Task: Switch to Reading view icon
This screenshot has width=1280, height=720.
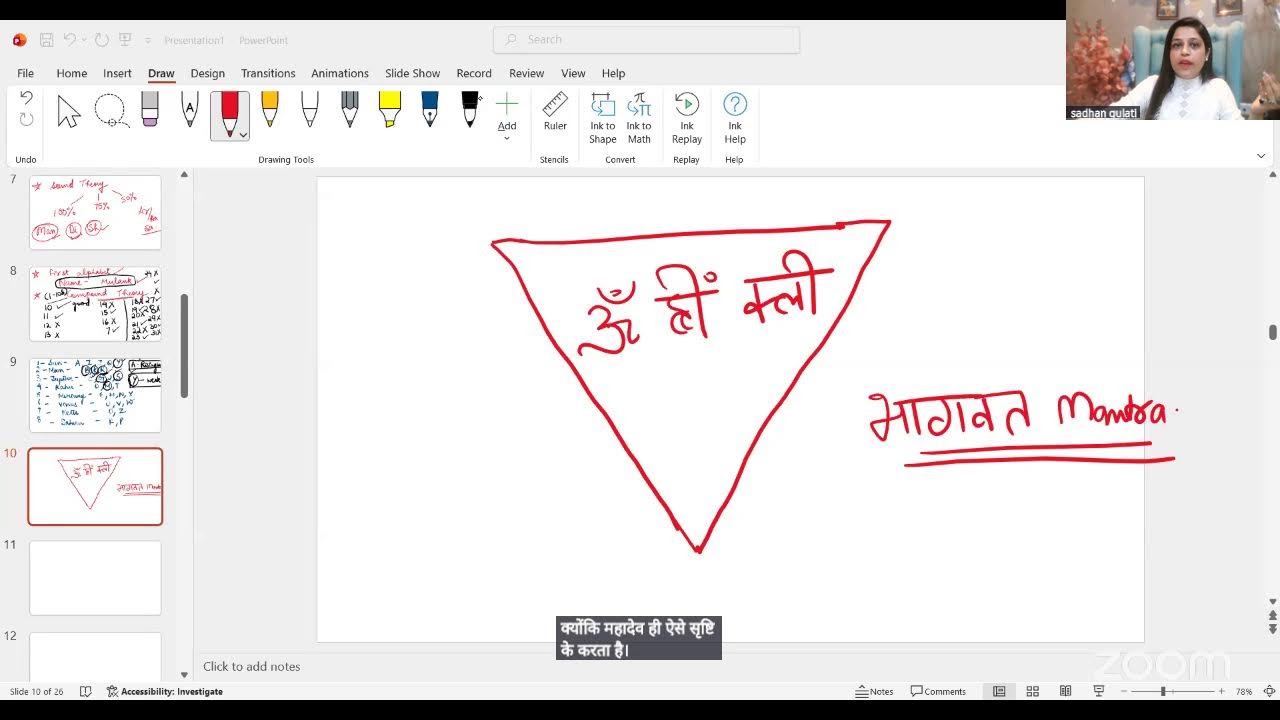Action: (1065, 691)
